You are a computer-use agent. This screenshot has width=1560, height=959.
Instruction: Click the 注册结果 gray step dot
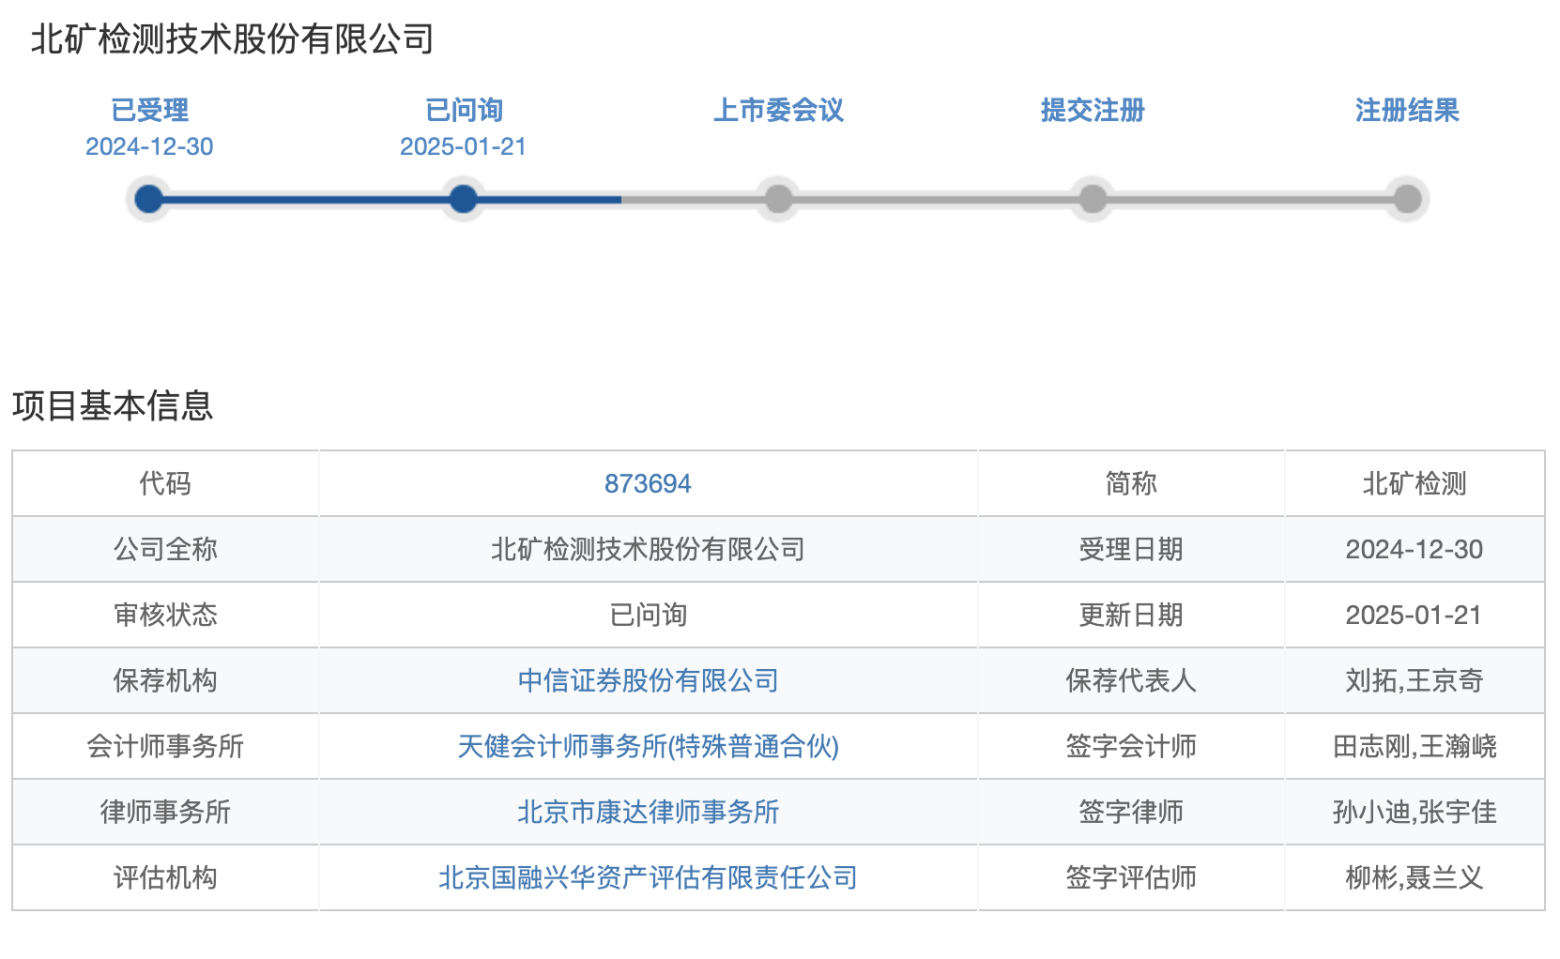(x=1407, y=199)
